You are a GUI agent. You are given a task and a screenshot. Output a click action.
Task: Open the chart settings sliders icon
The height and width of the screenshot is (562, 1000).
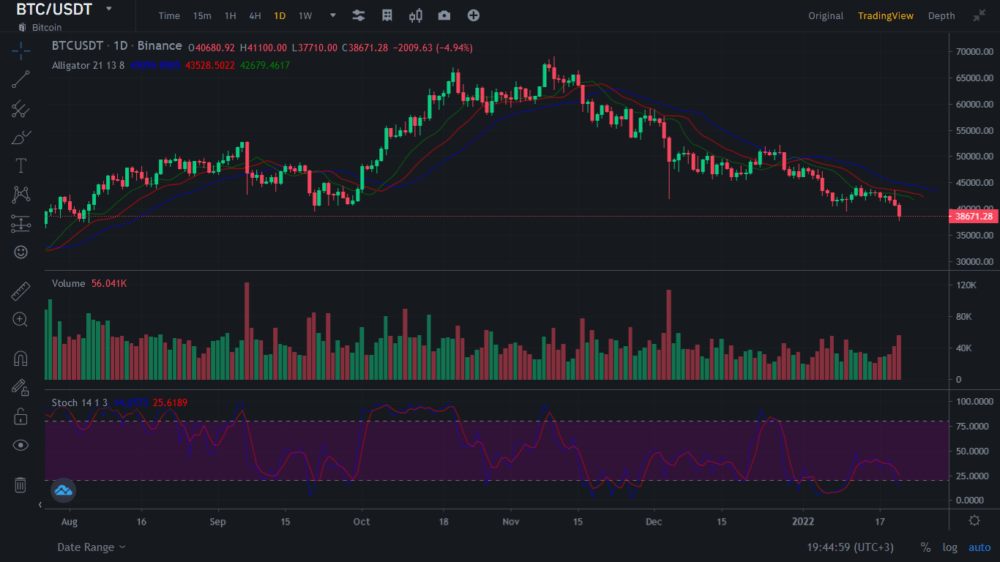tap(359, 16)
